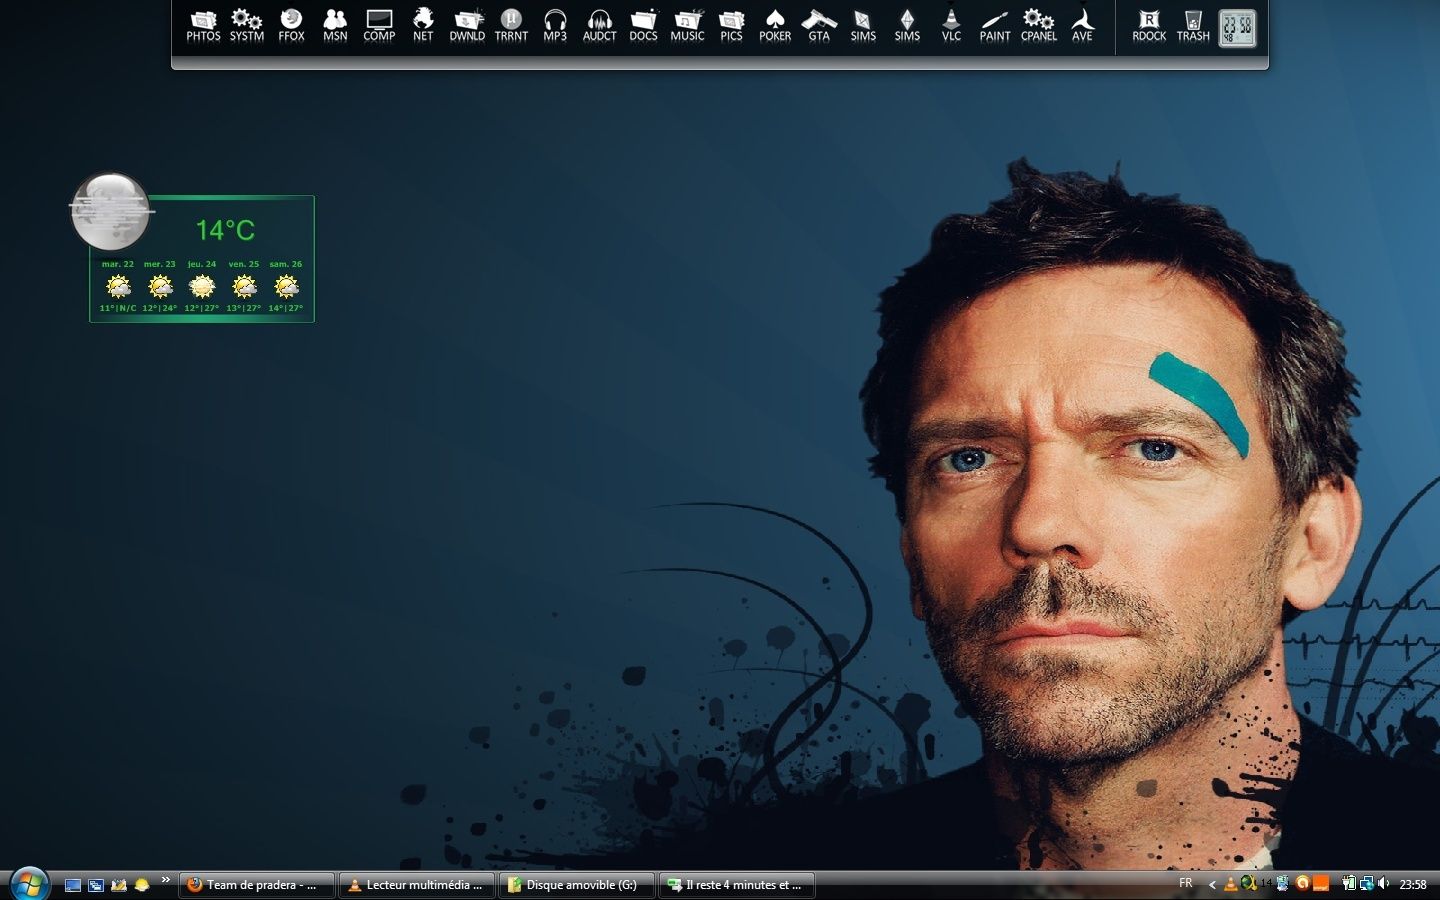1440x900 pixels.
Task: Open VLC cone icon in dock
Action: click(951, 25)
